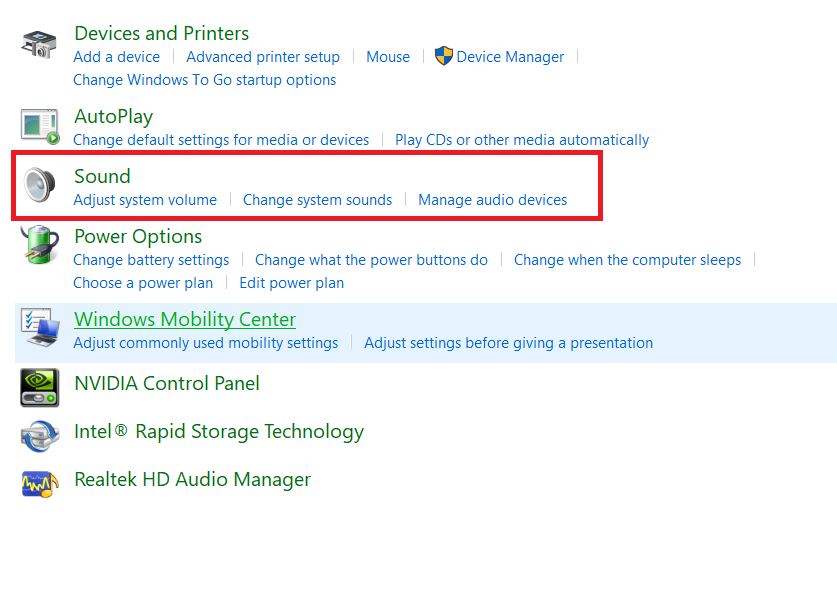The width and height of the screenshot is (837, 610).
Task: Open Realtek HD Audio Manager heading
Action: tap(192, 479)
